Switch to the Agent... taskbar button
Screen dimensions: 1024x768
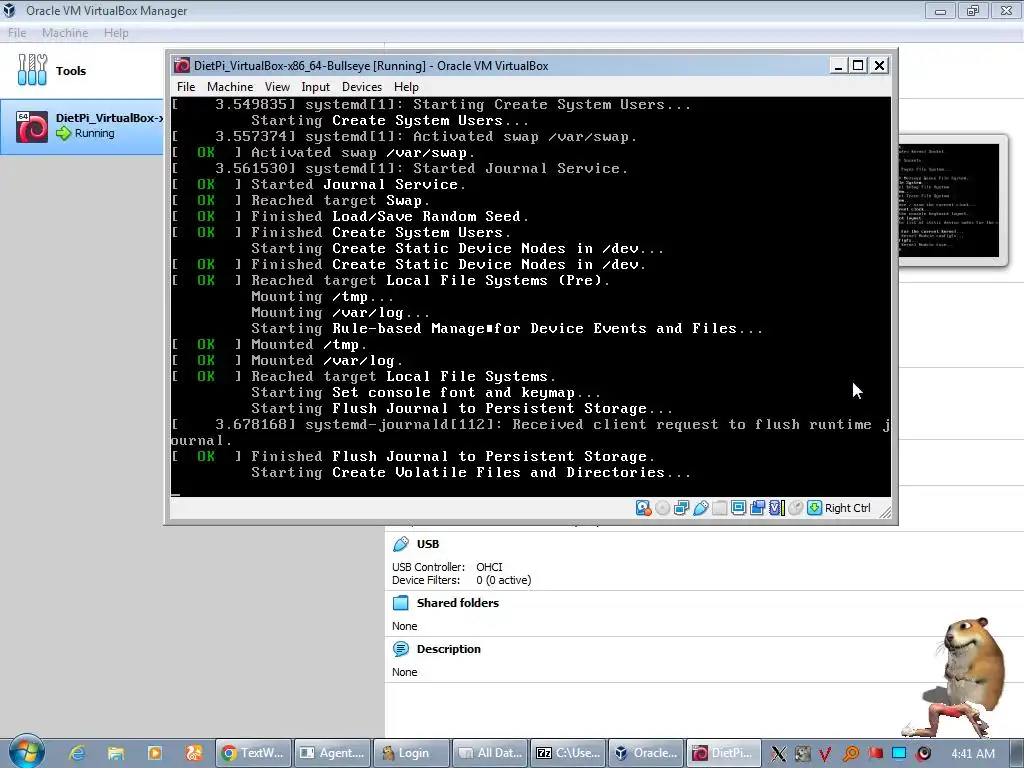click(332, 753)
